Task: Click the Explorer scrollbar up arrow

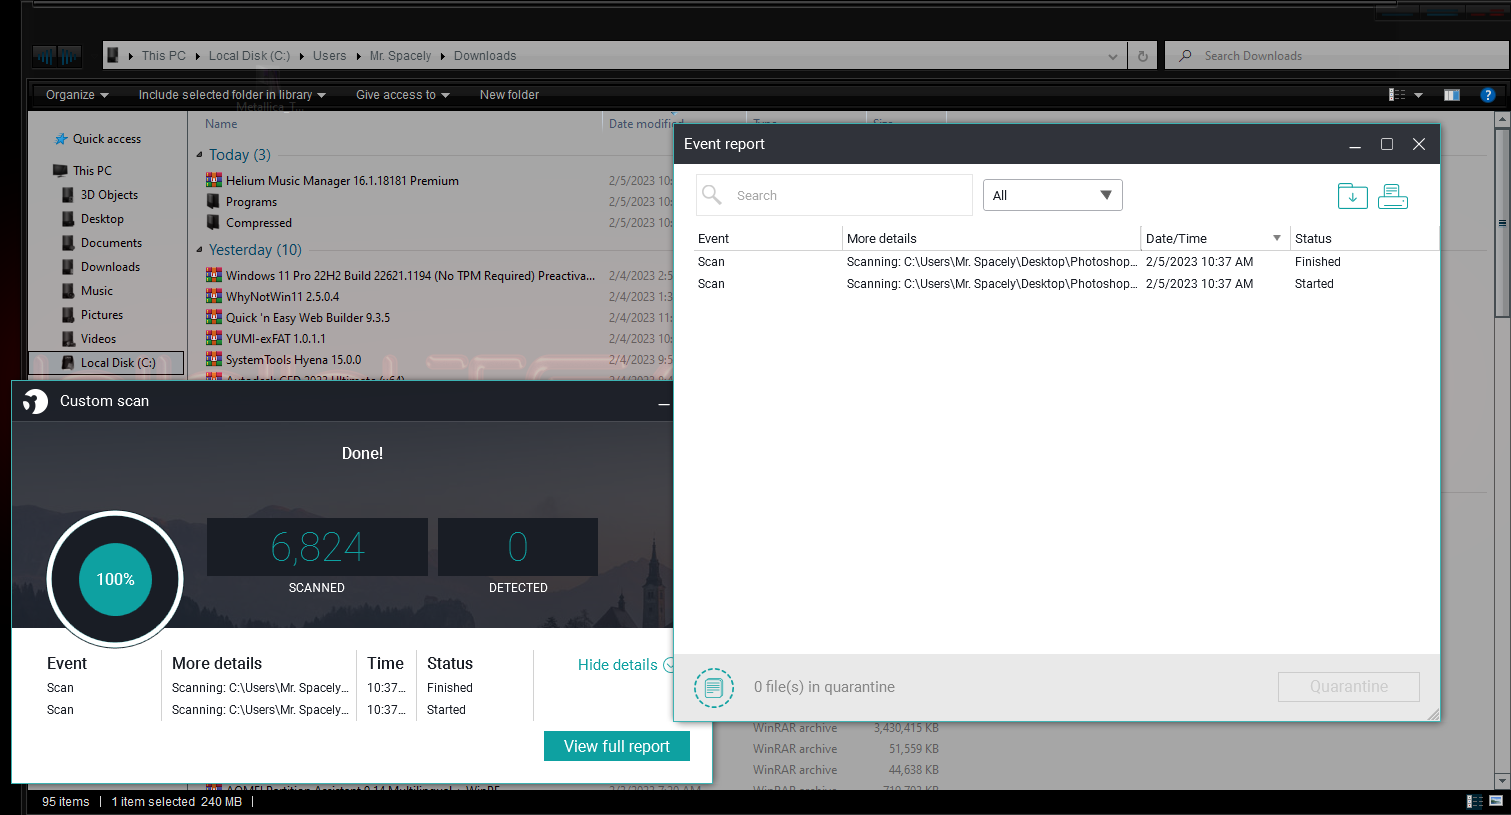Action: pyautogui.click(x=1502, y=119)
